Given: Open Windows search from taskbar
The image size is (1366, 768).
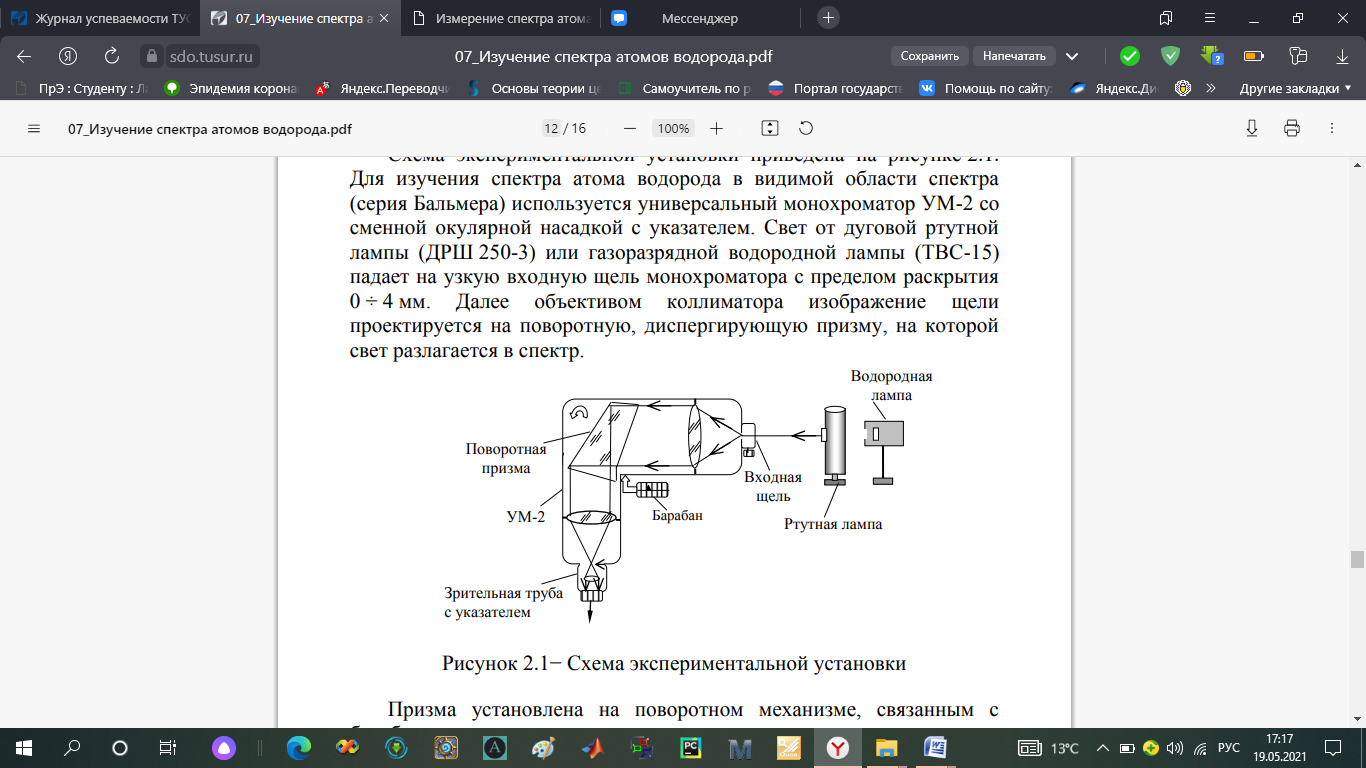Looking at the screenshot, I should click(x=72, y=748).
